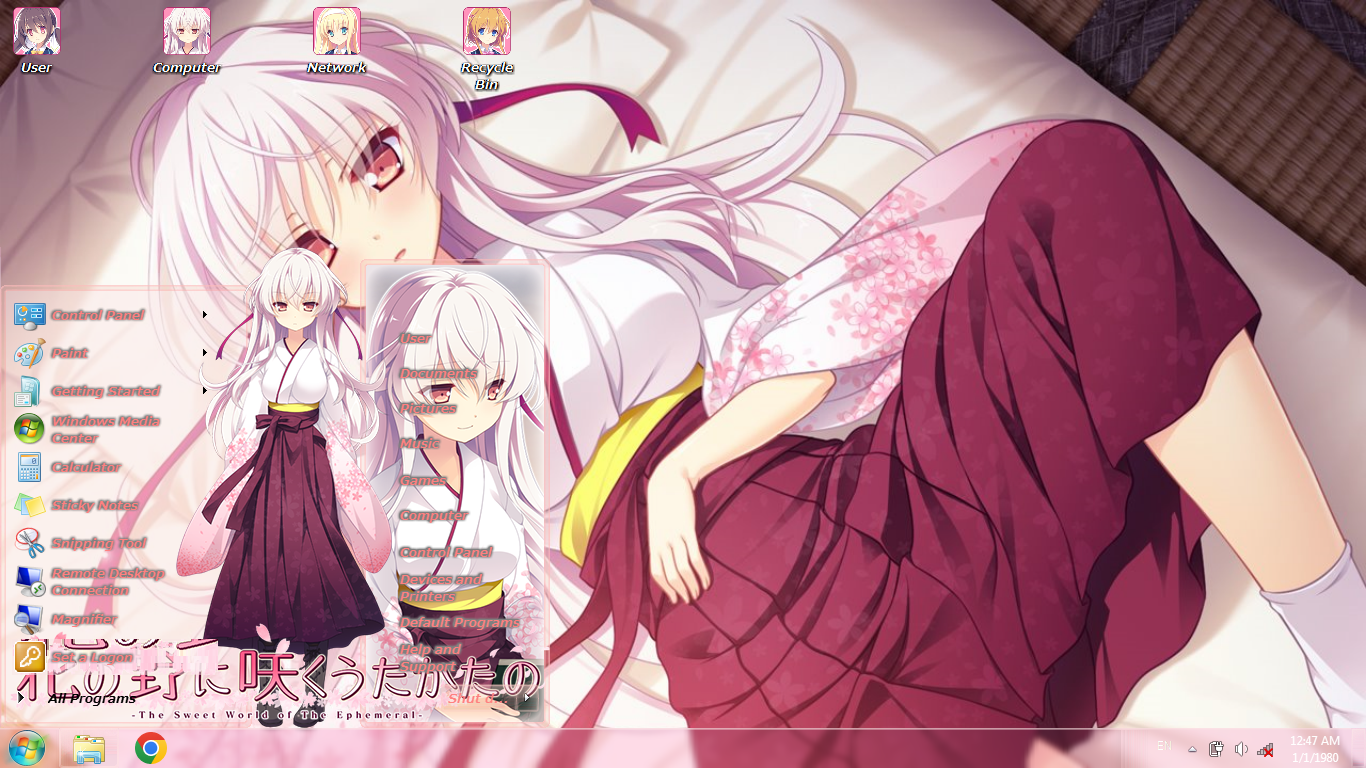Click the Windows Start orb
The image size is (1366, 768).
coord(26,748)
